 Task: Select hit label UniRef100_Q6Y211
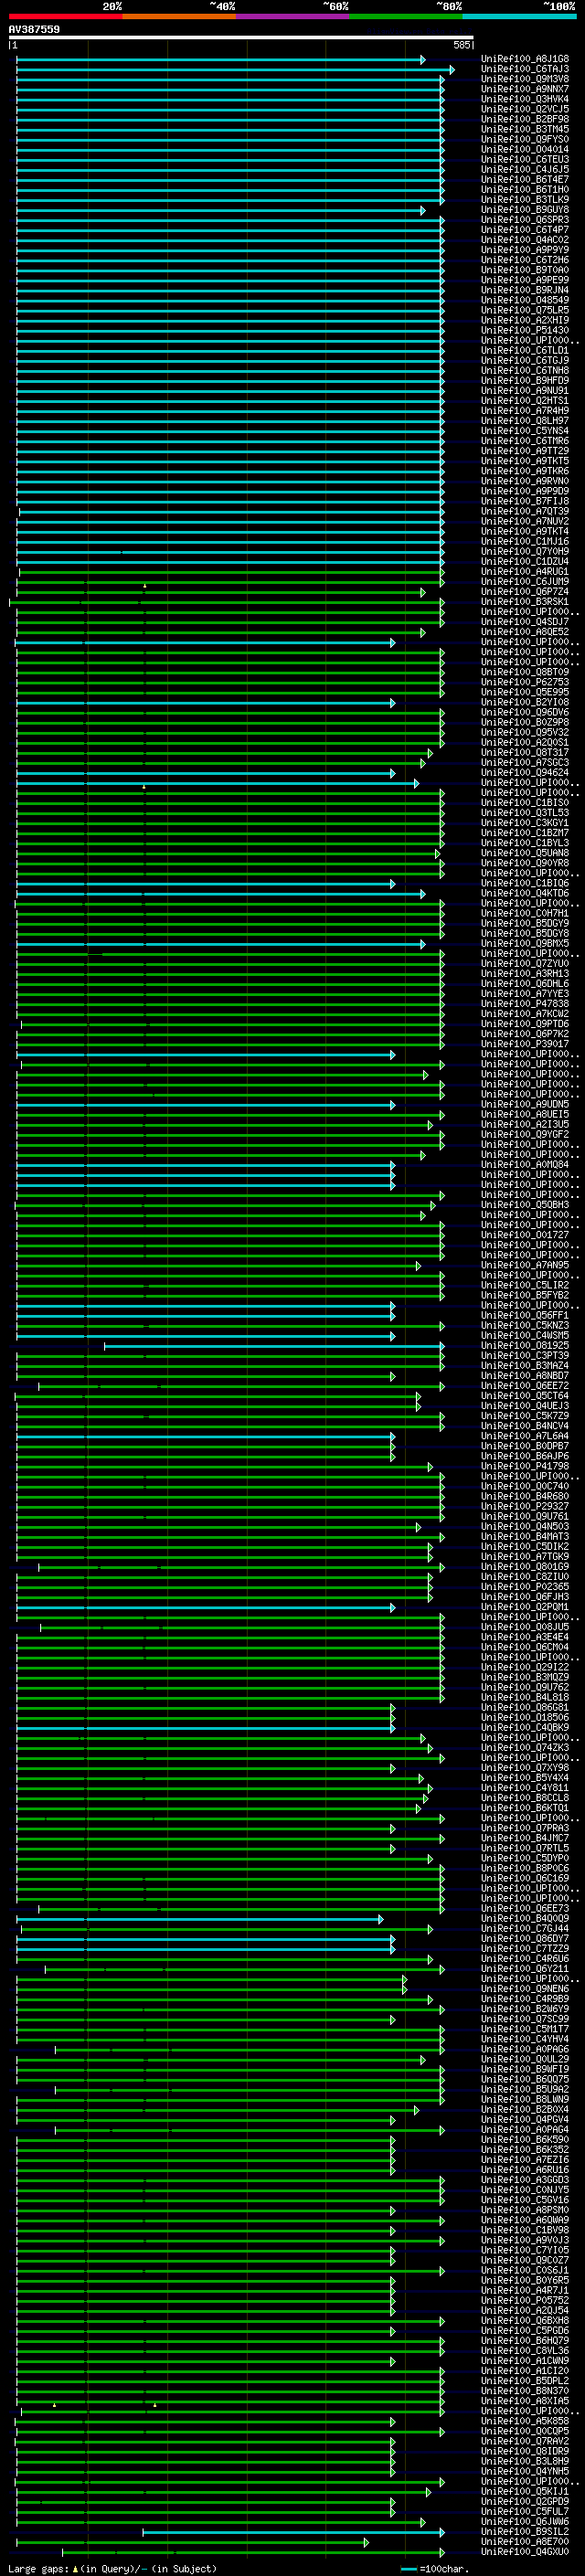[x=525, y=1970]
